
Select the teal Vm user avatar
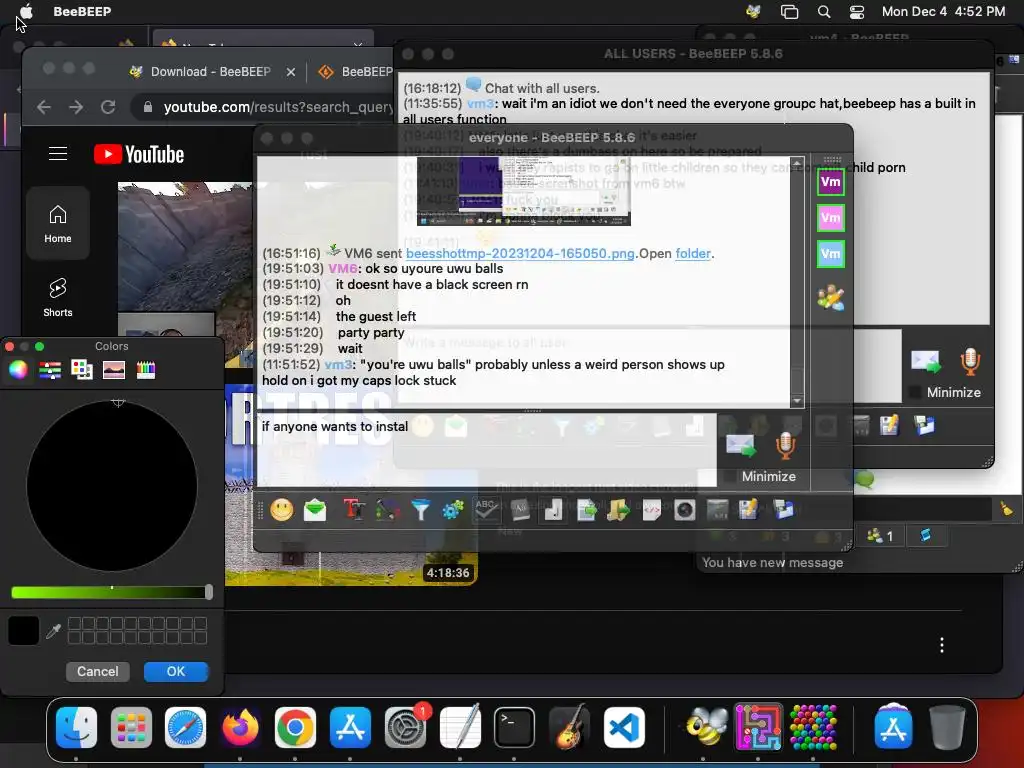pos(831,254)
